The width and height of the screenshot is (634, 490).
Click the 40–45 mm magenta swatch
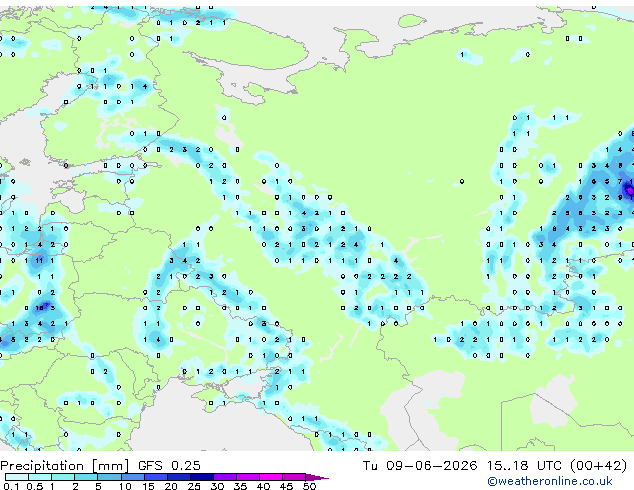(x=271, y=477)
